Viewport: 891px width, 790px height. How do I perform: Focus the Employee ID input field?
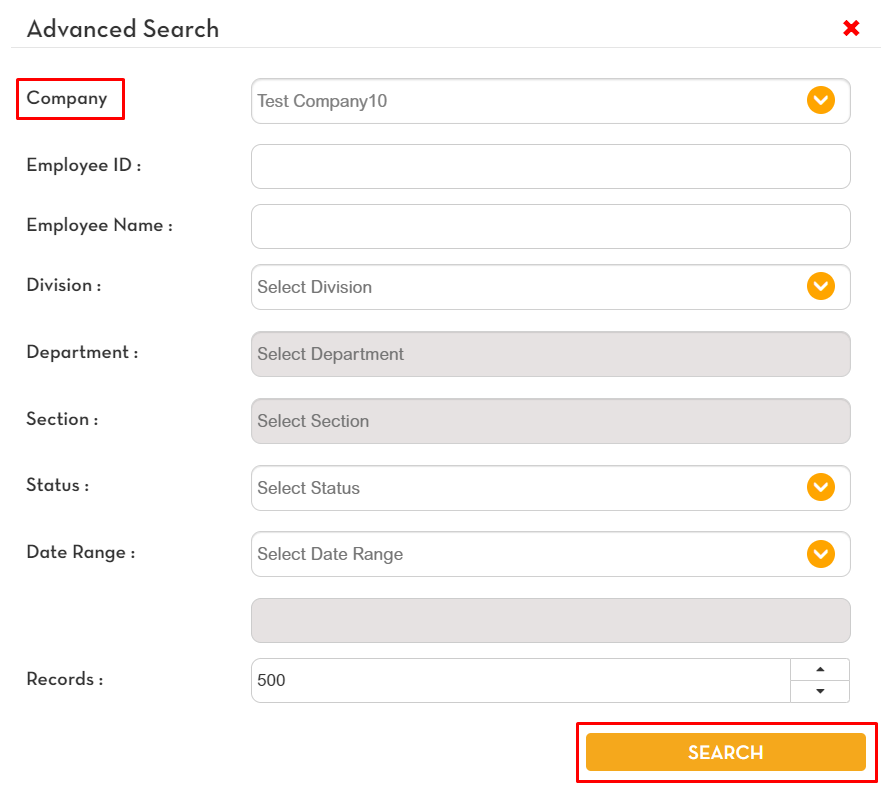tap(550, 167)
